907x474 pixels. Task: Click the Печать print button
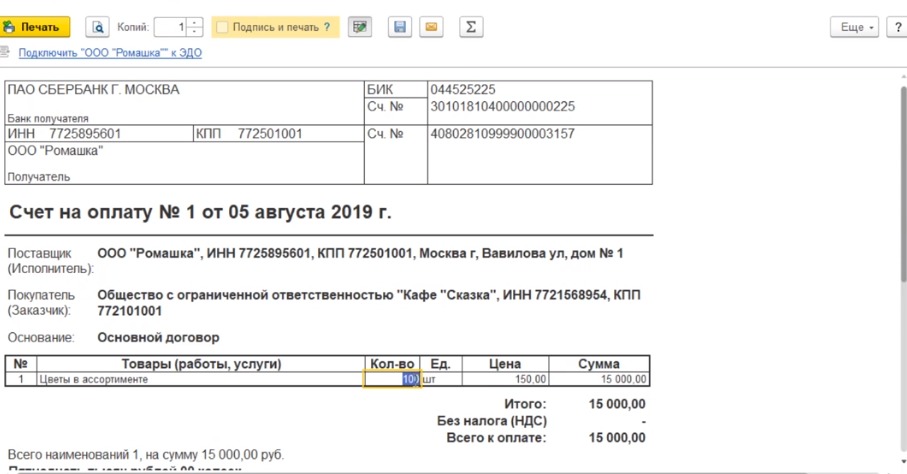click(x=36, y=27)
